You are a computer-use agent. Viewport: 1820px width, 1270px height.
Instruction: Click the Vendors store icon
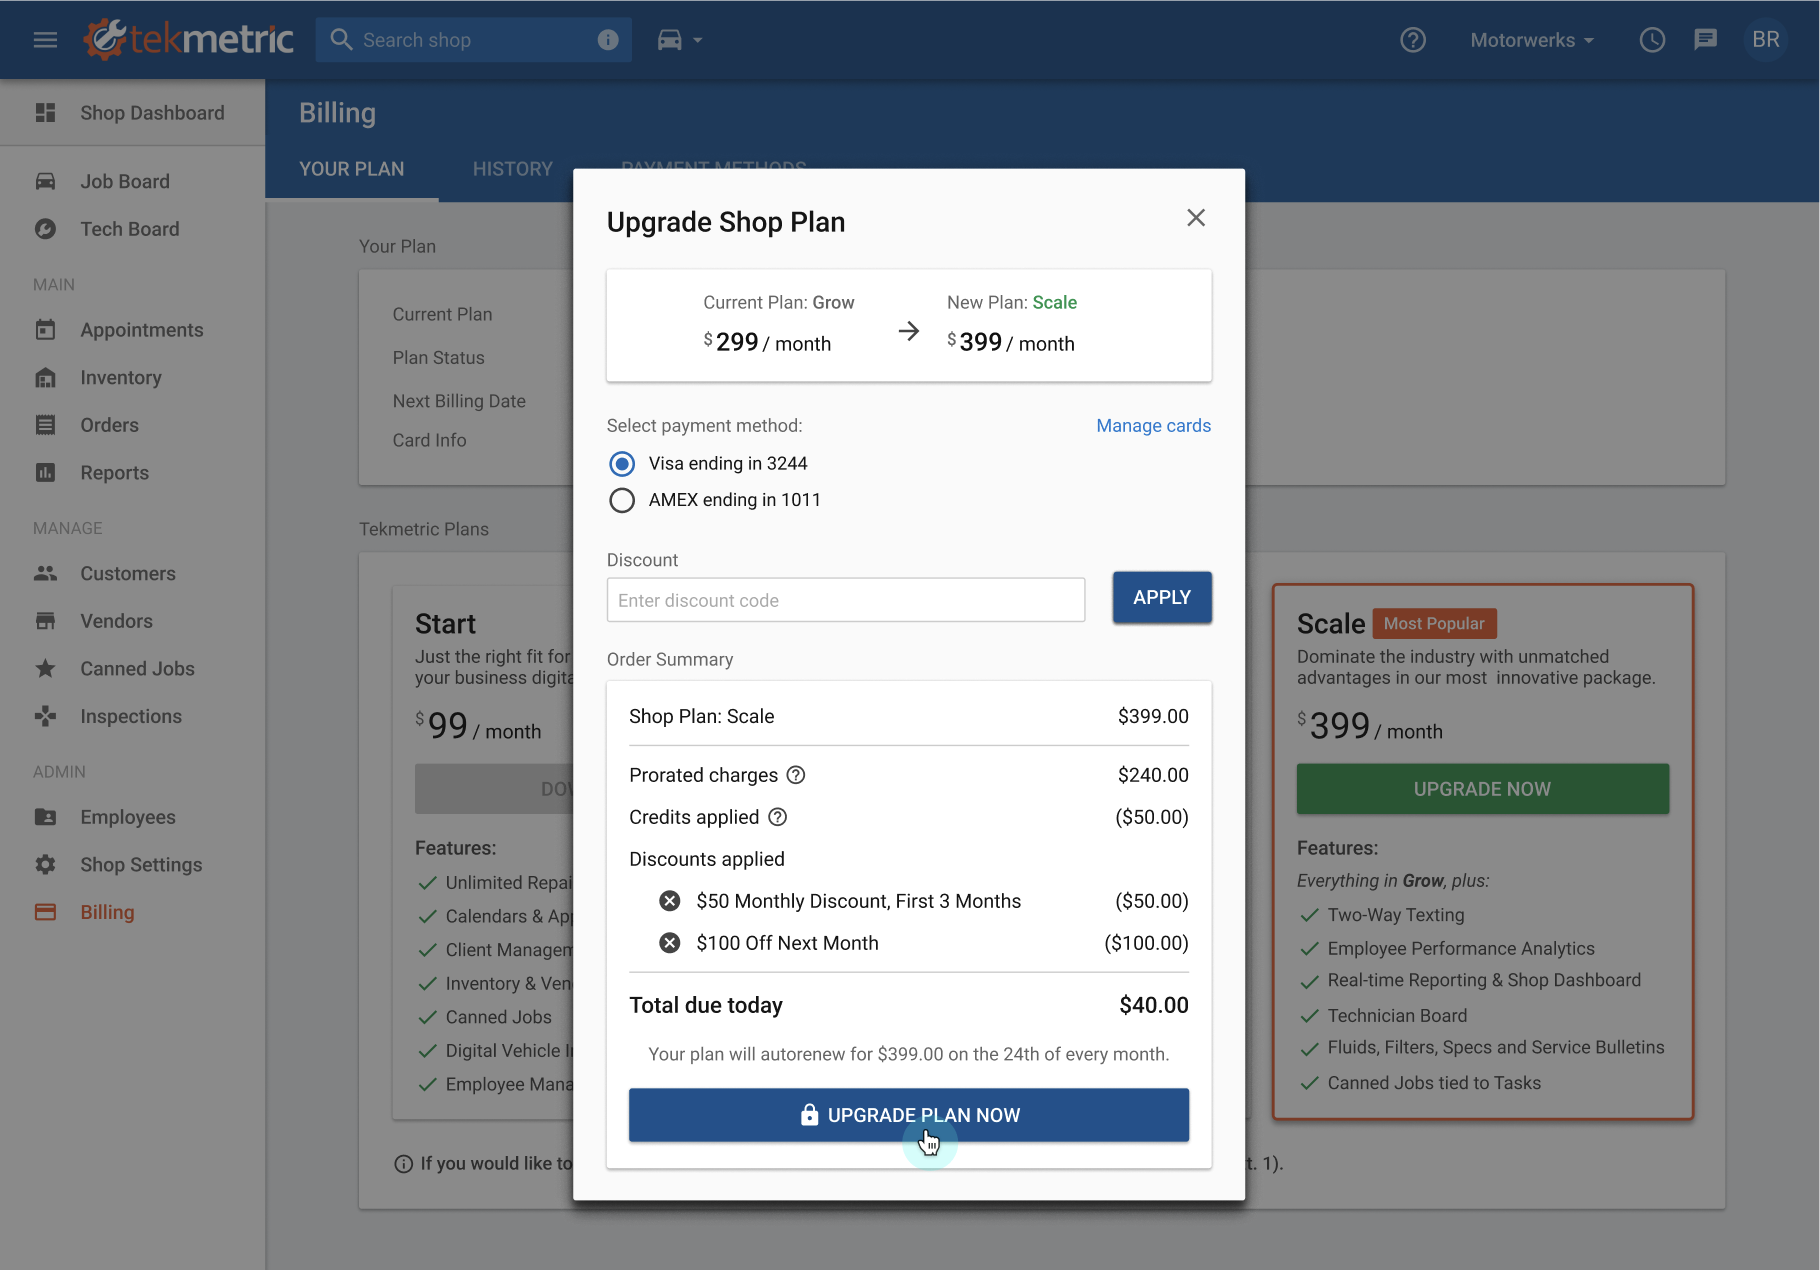45,621
